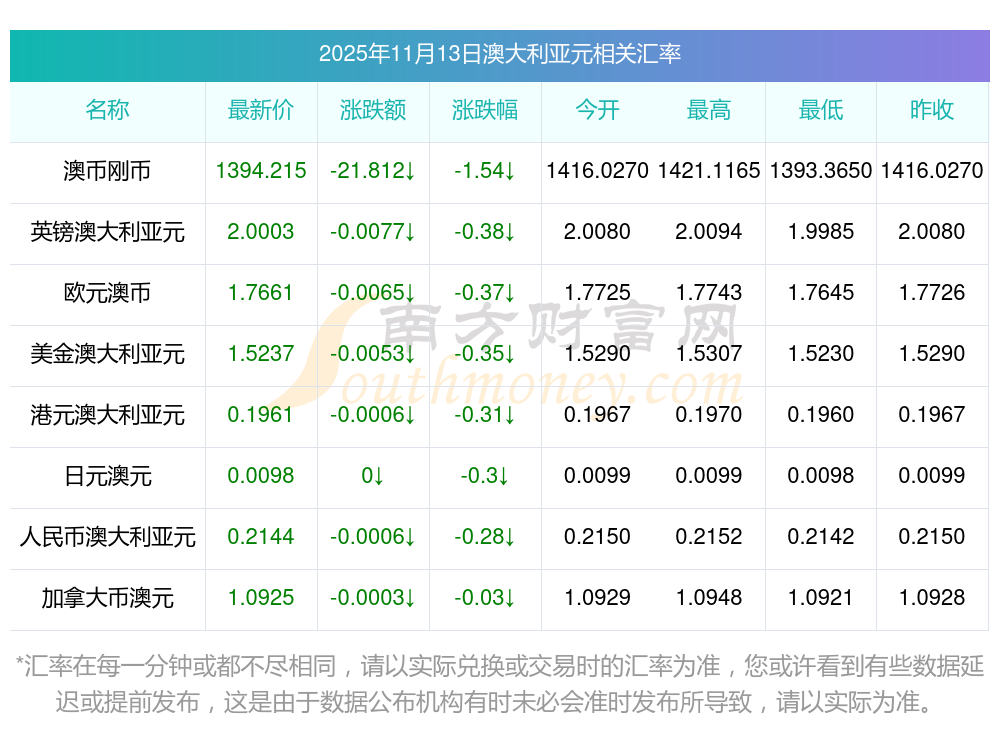Select the low value 0.1960

(x=821, y=415)
